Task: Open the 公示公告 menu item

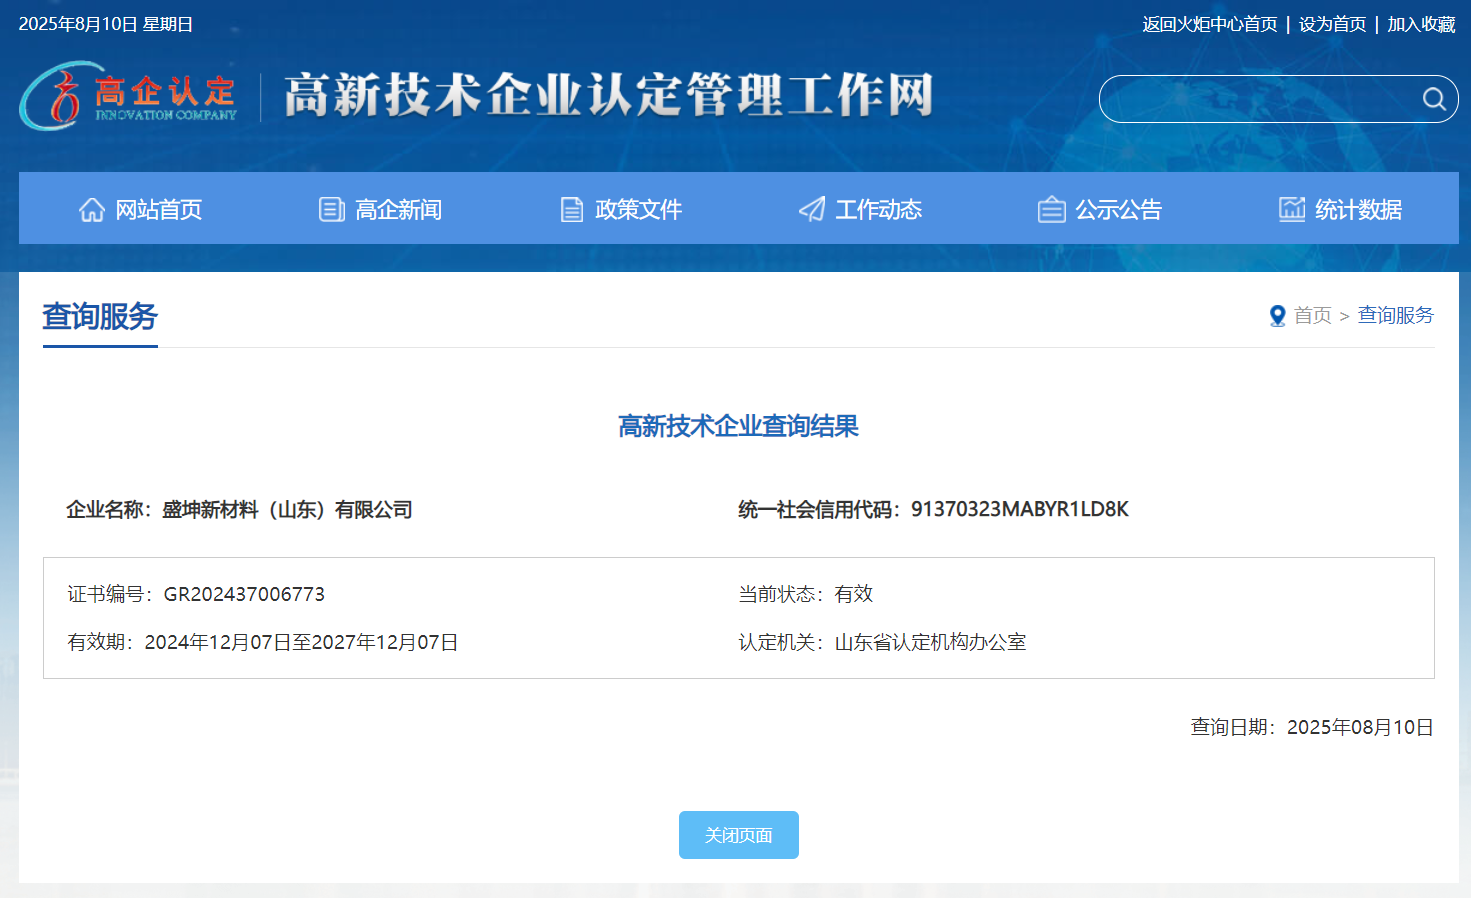Action: click(x=1100, y=209)
